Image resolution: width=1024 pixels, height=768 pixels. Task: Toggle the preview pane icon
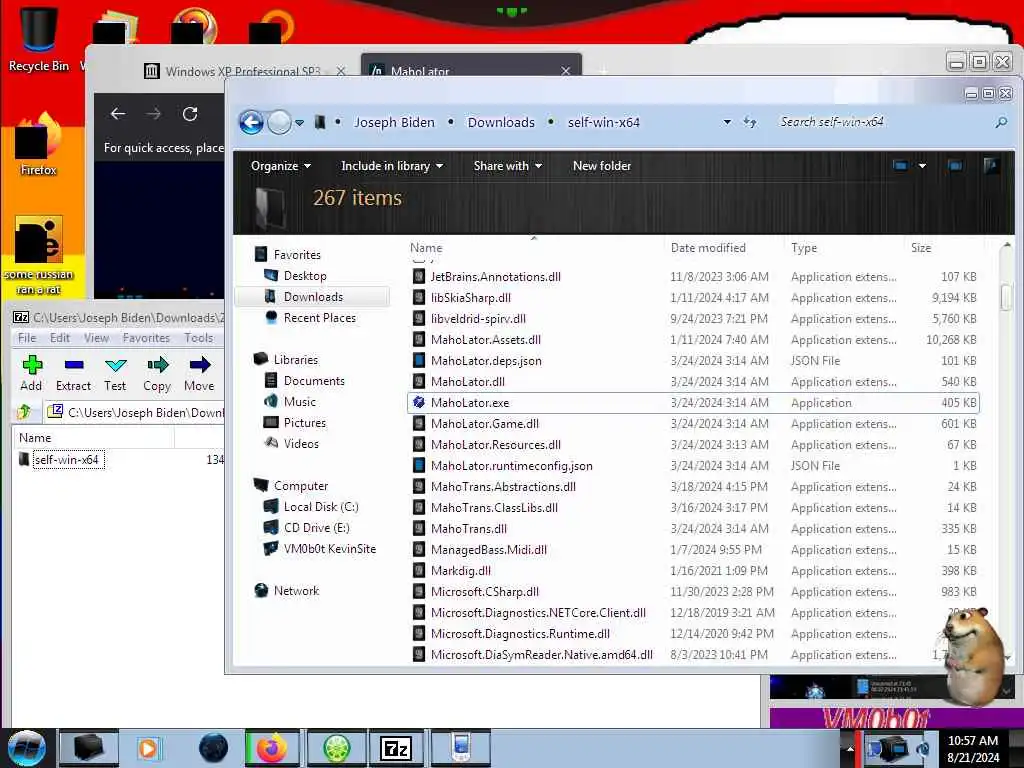(x=955, y=166)
